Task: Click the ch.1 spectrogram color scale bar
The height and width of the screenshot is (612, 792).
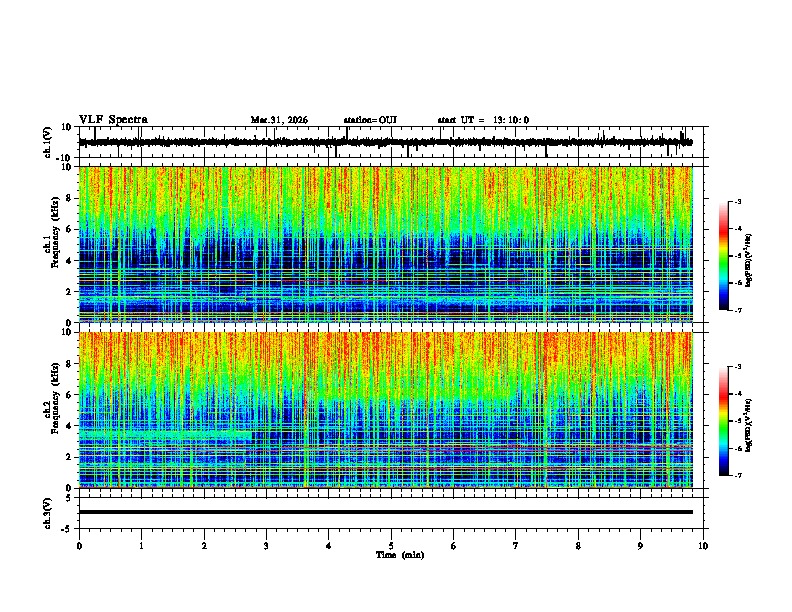Action: (x=724, y=256)
